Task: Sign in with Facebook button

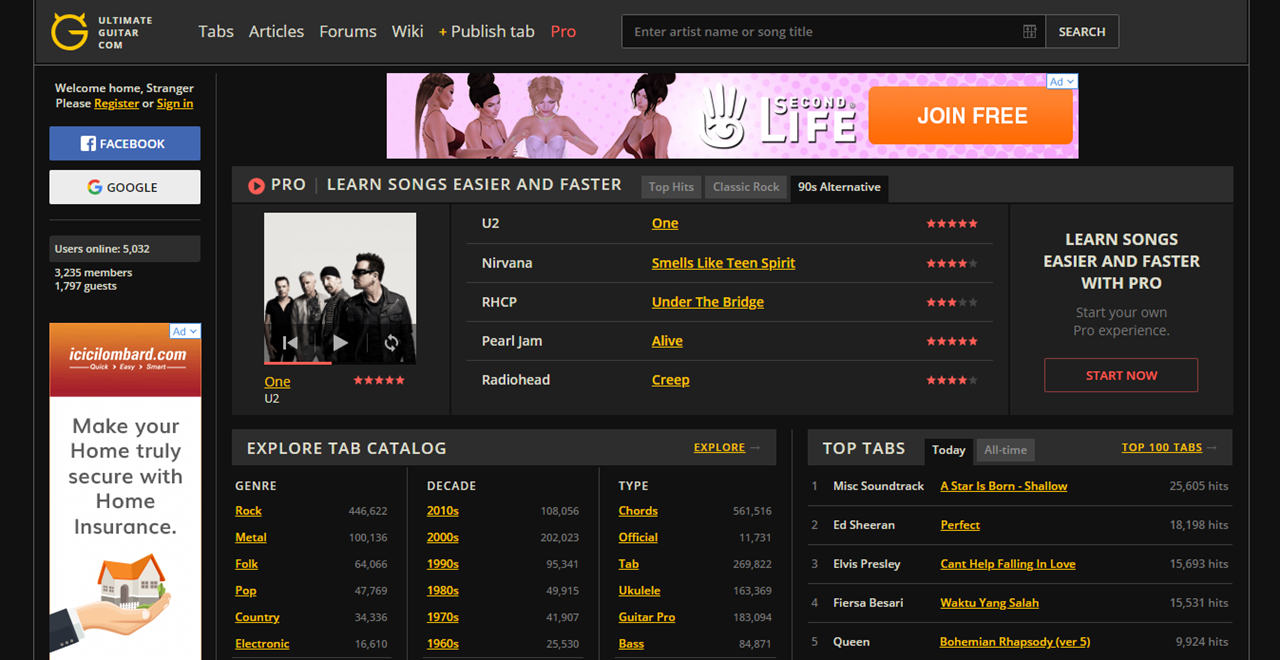Action: pos(125,143)
